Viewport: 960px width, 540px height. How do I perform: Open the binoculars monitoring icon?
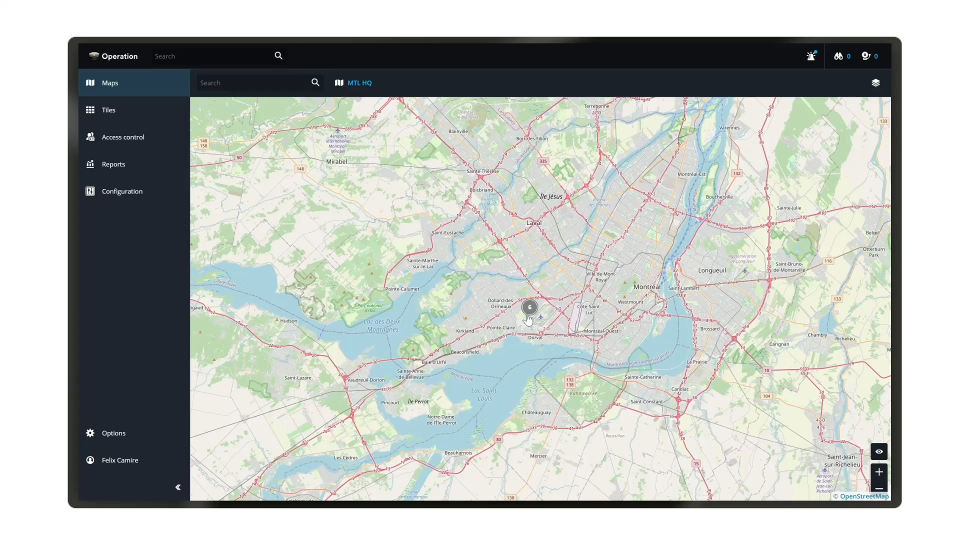pos(839,56)
